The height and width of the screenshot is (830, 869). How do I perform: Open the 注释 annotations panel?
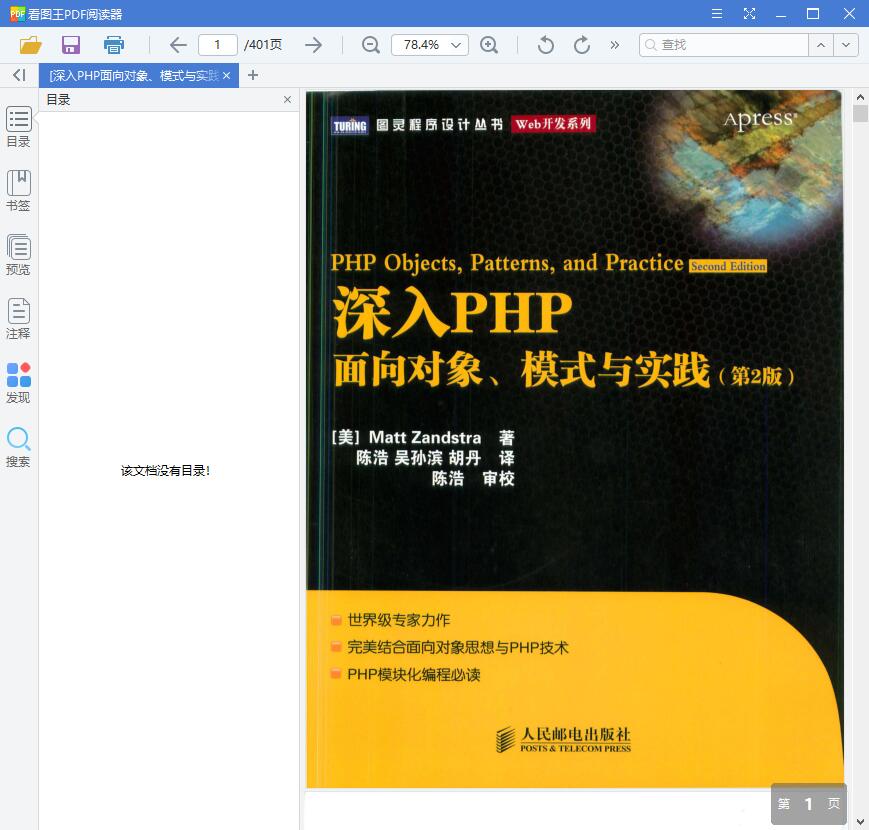point(18,318)
